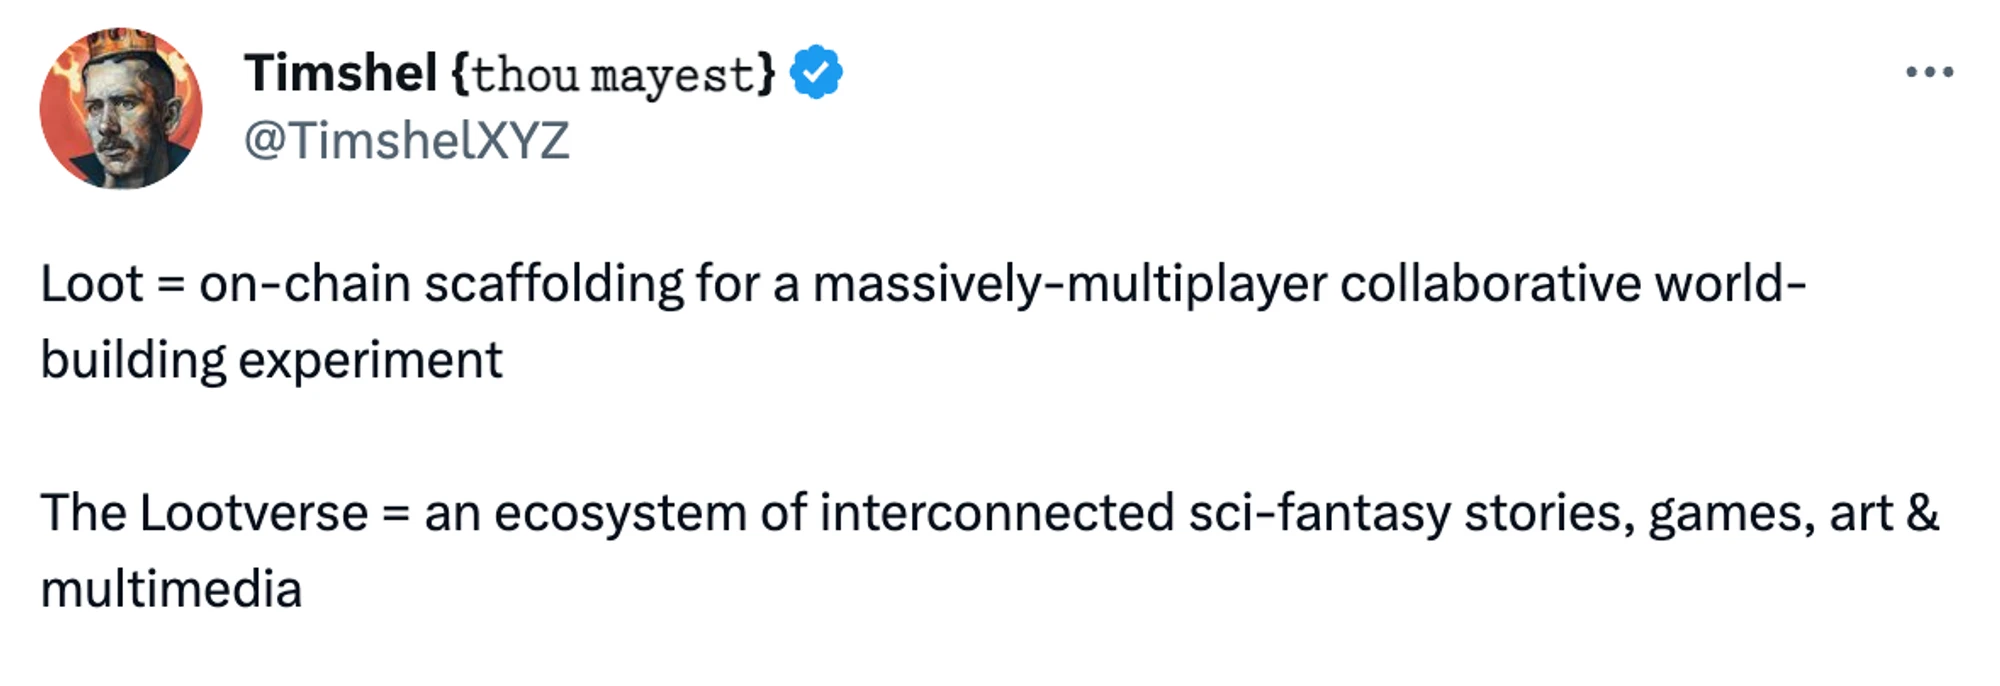
Task: Click the display name Timshel
Action: [x=340, y=73]
